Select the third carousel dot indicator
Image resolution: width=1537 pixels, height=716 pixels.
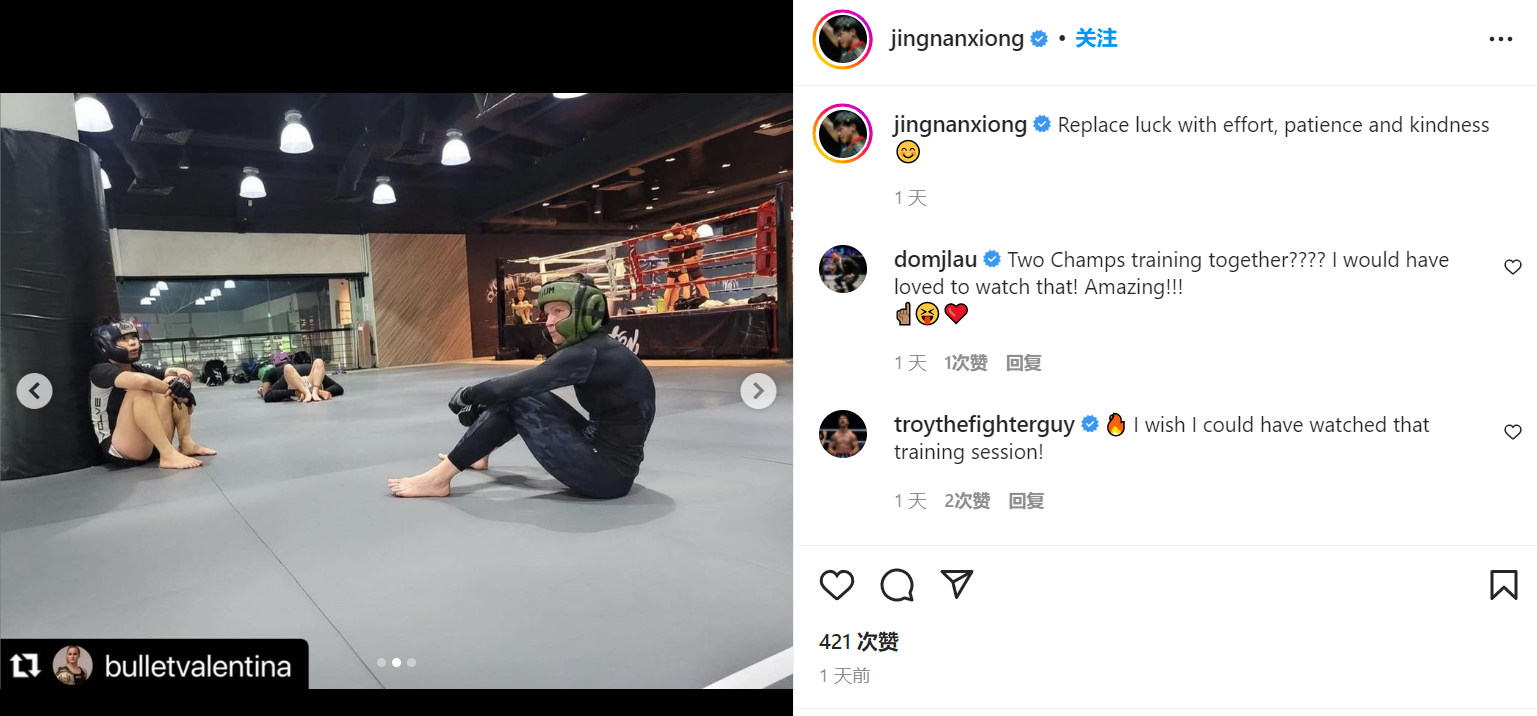(411, 662)
